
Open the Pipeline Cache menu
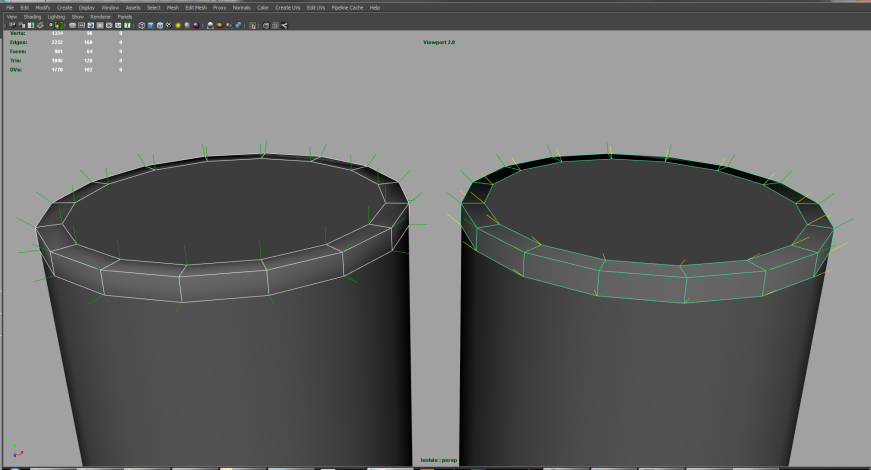click(x=346, y=7)
